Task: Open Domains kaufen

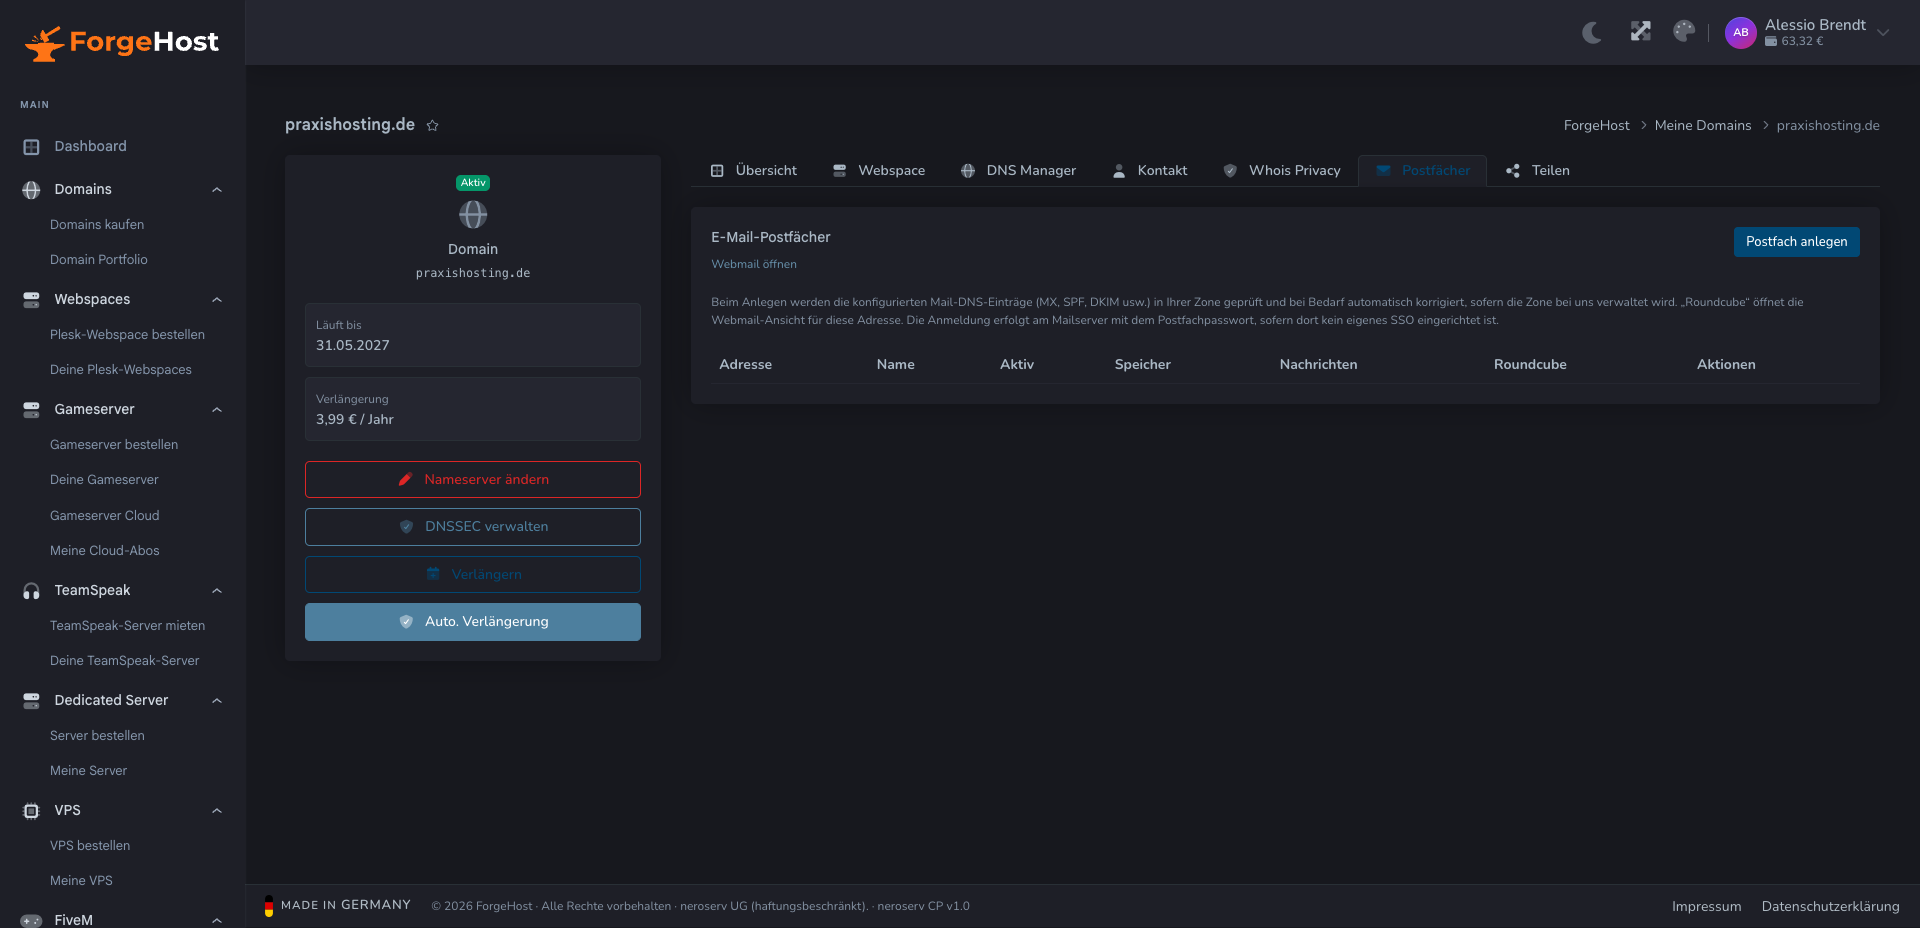Action: click(97, 225)
